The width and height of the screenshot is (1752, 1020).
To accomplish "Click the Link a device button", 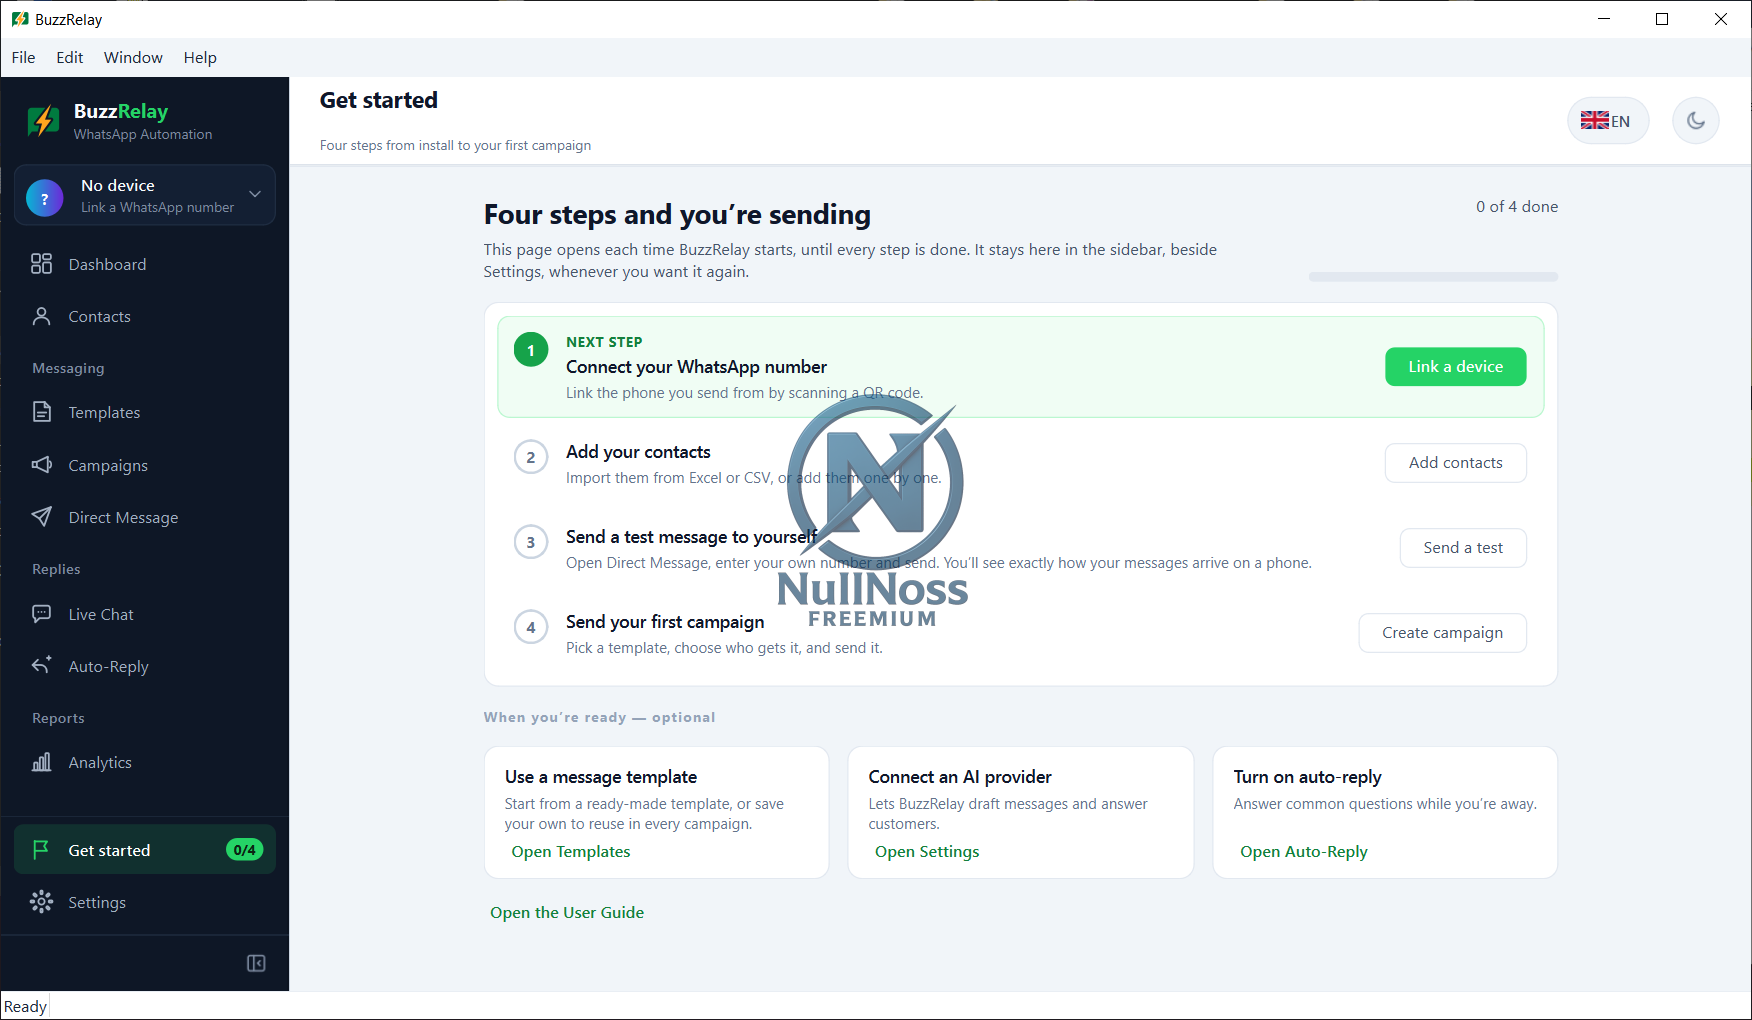I will tap(1455, 367).
